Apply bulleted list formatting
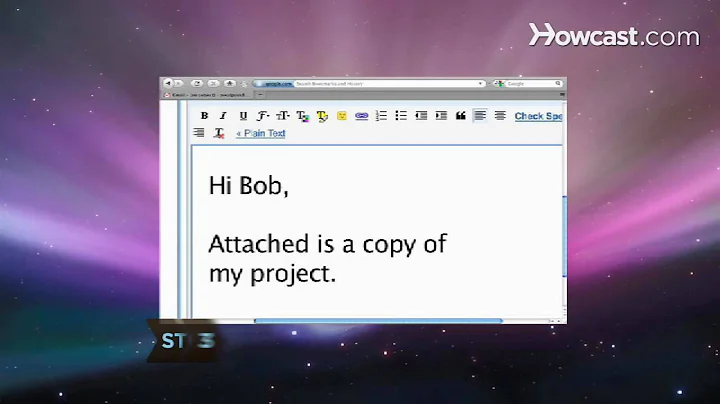This screenshot has width=720, height=404. tap(401, 116)
